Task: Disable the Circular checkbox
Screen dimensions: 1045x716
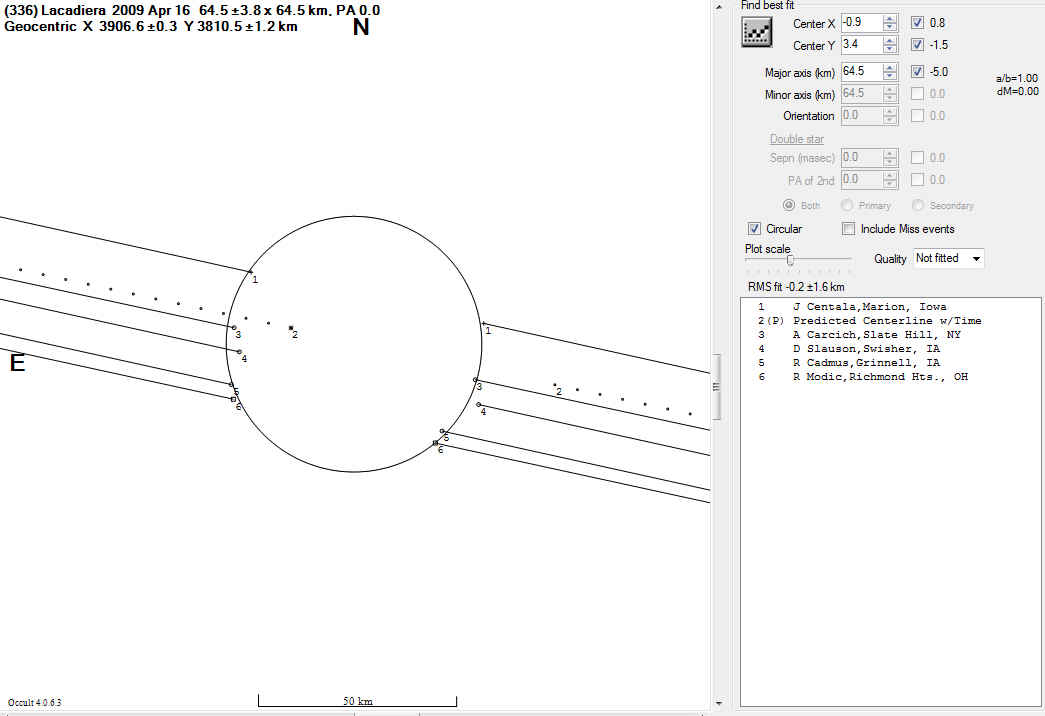Action: [x=755, y=229]
